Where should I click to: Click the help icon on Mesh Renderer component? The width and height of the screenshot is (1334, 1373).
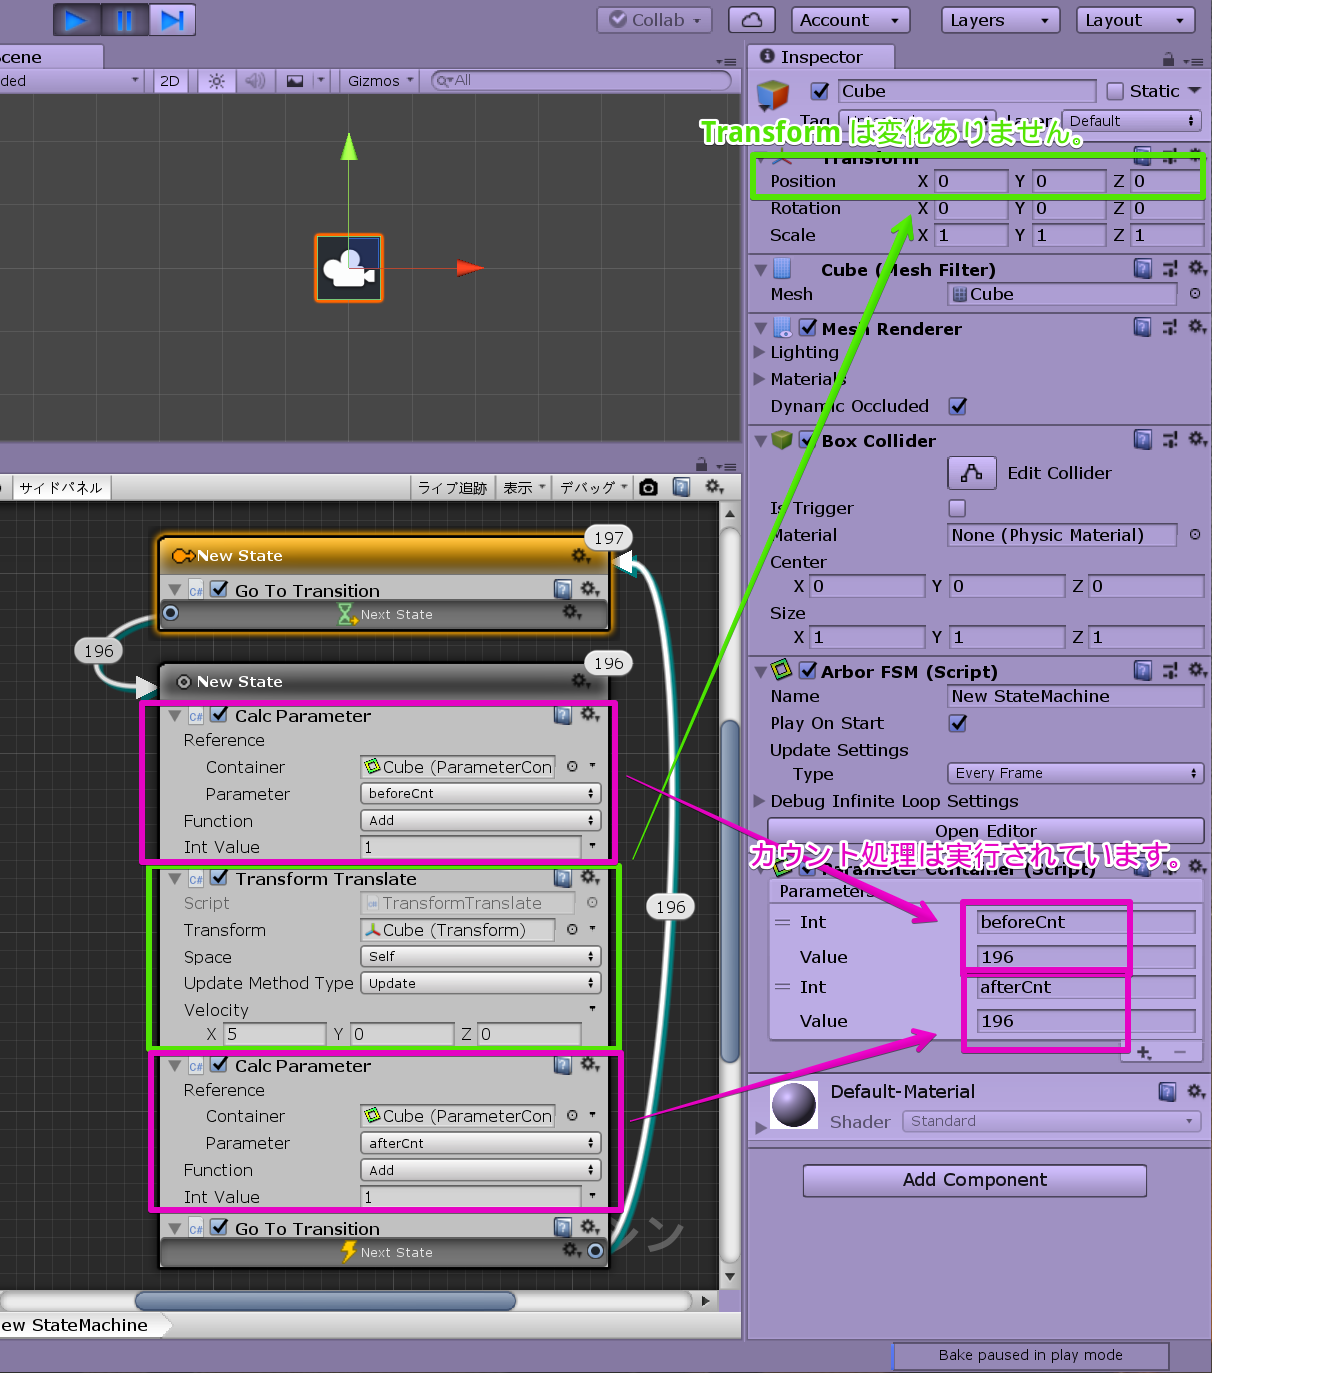coord(1143,327)
